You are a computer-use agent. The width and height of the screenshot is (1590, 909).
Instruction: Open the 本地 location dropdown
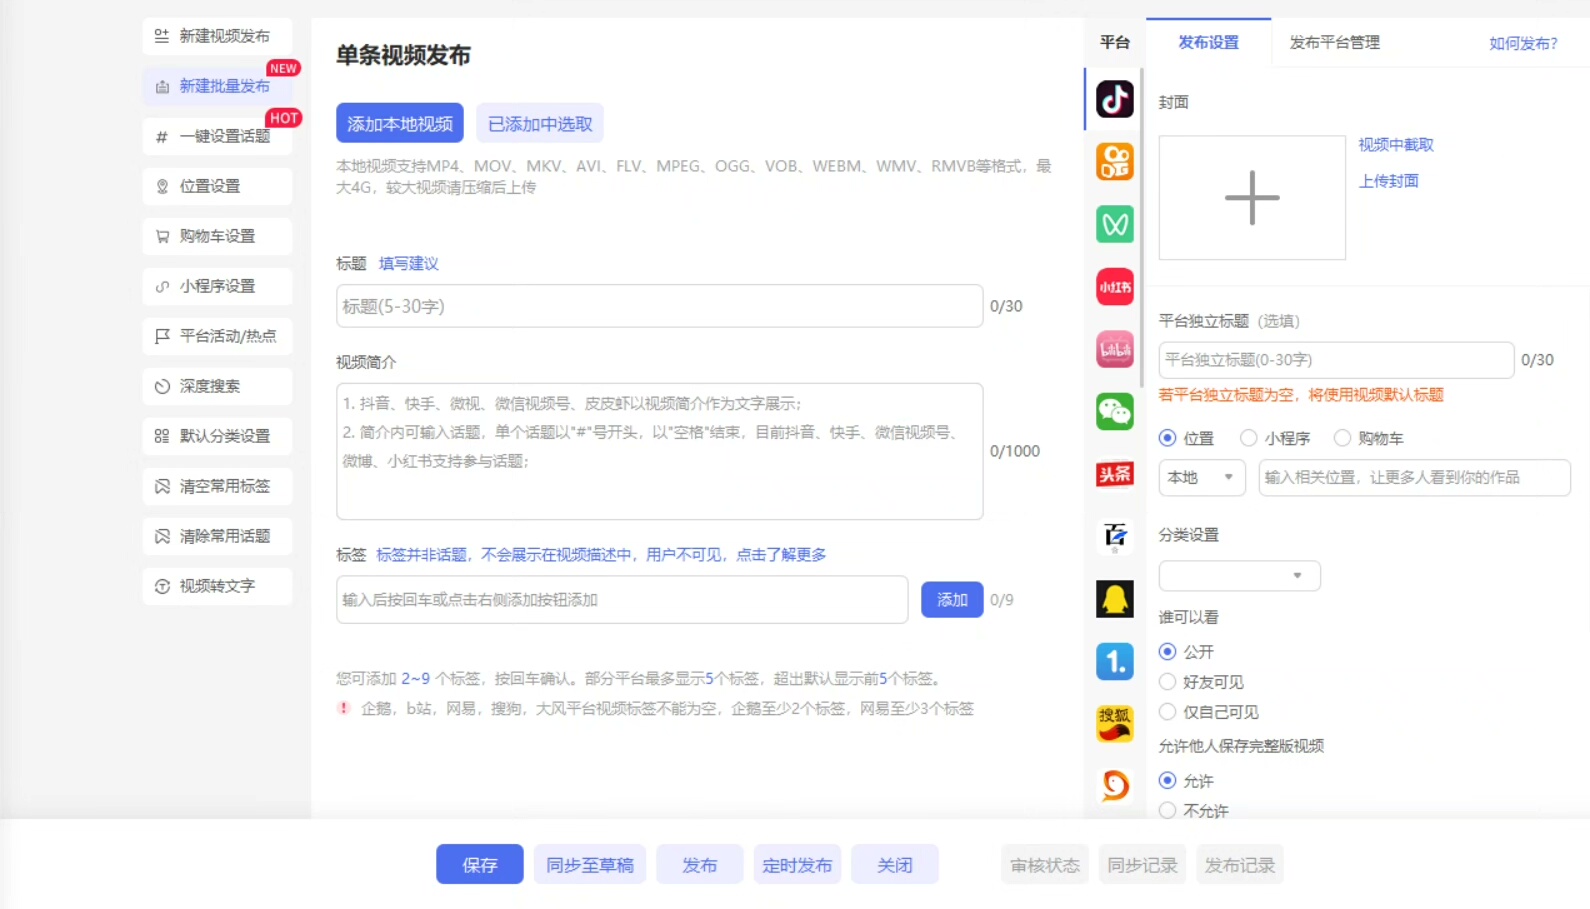click(1201, 478)
